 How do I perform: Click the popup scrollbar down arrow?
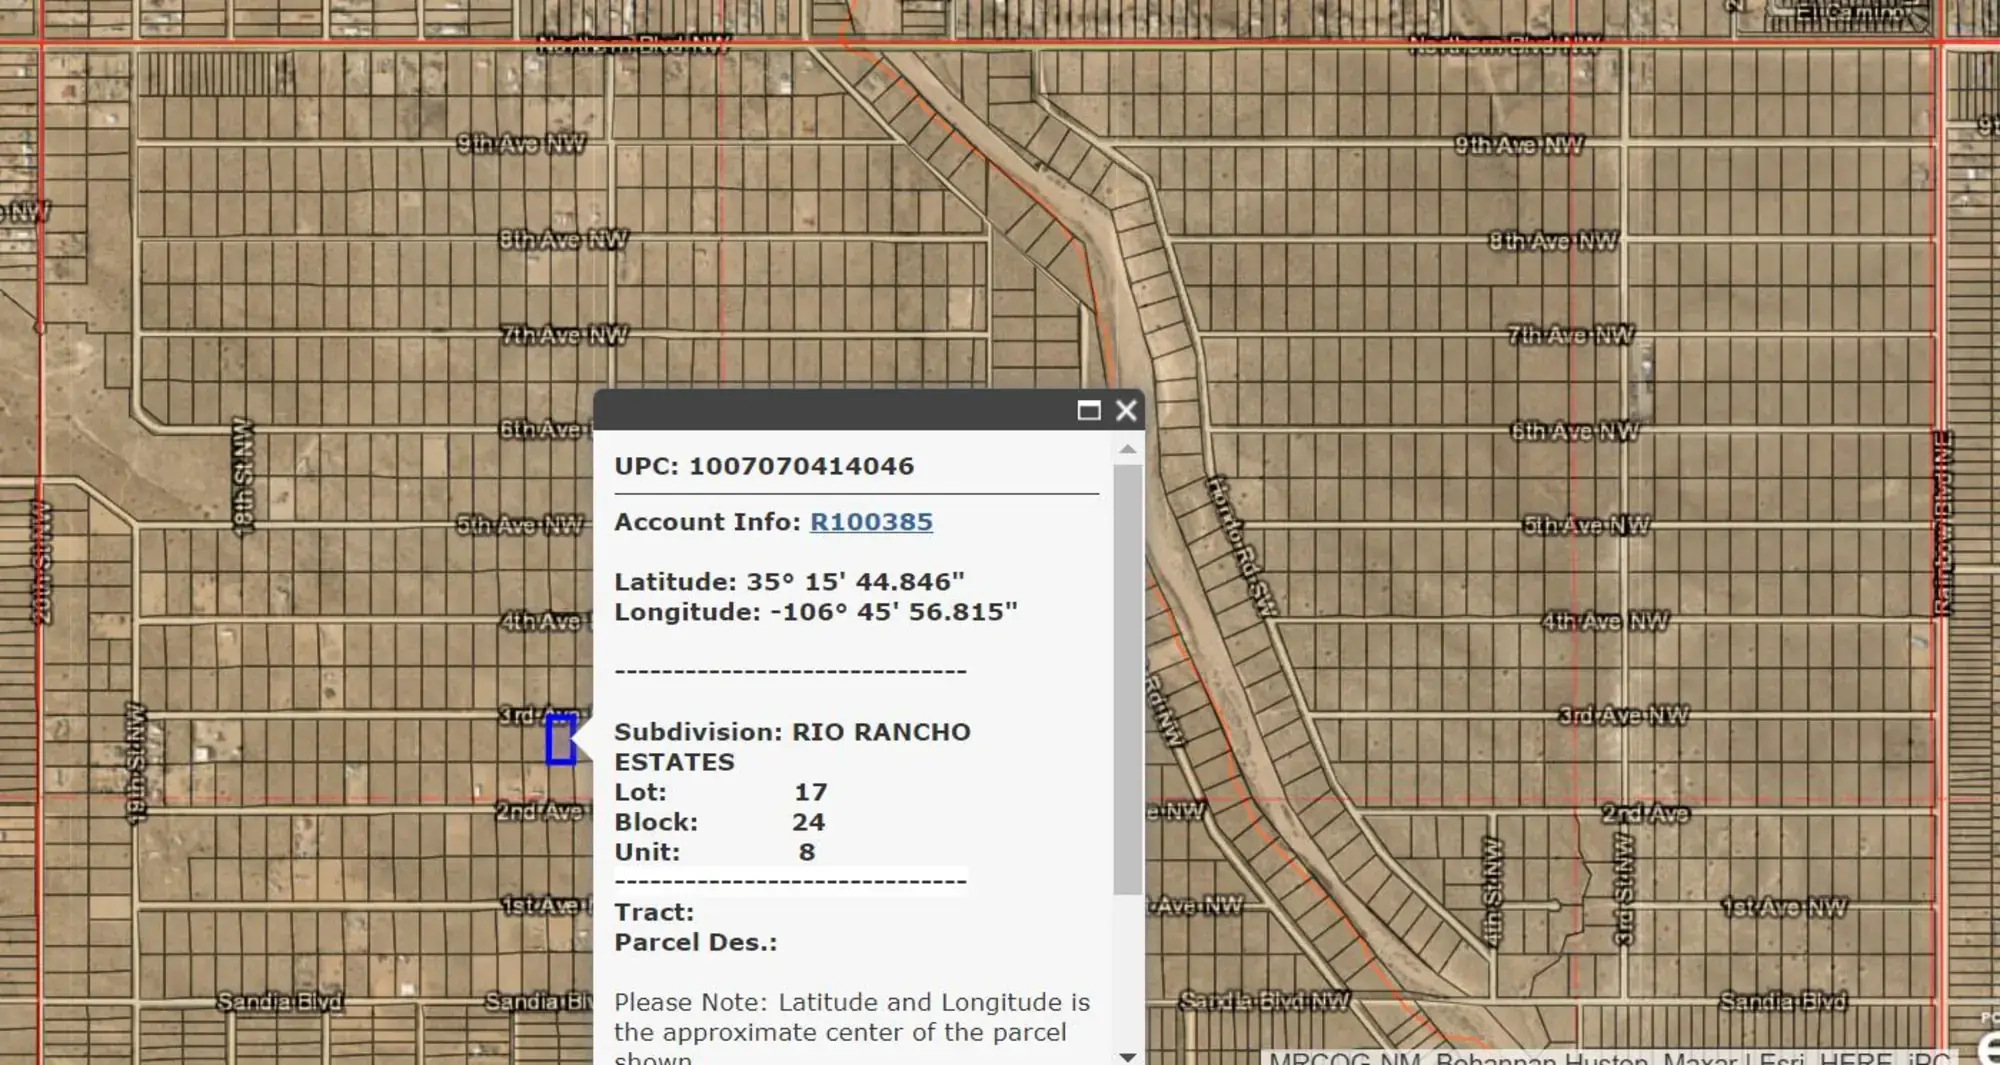point(1128,1056)
